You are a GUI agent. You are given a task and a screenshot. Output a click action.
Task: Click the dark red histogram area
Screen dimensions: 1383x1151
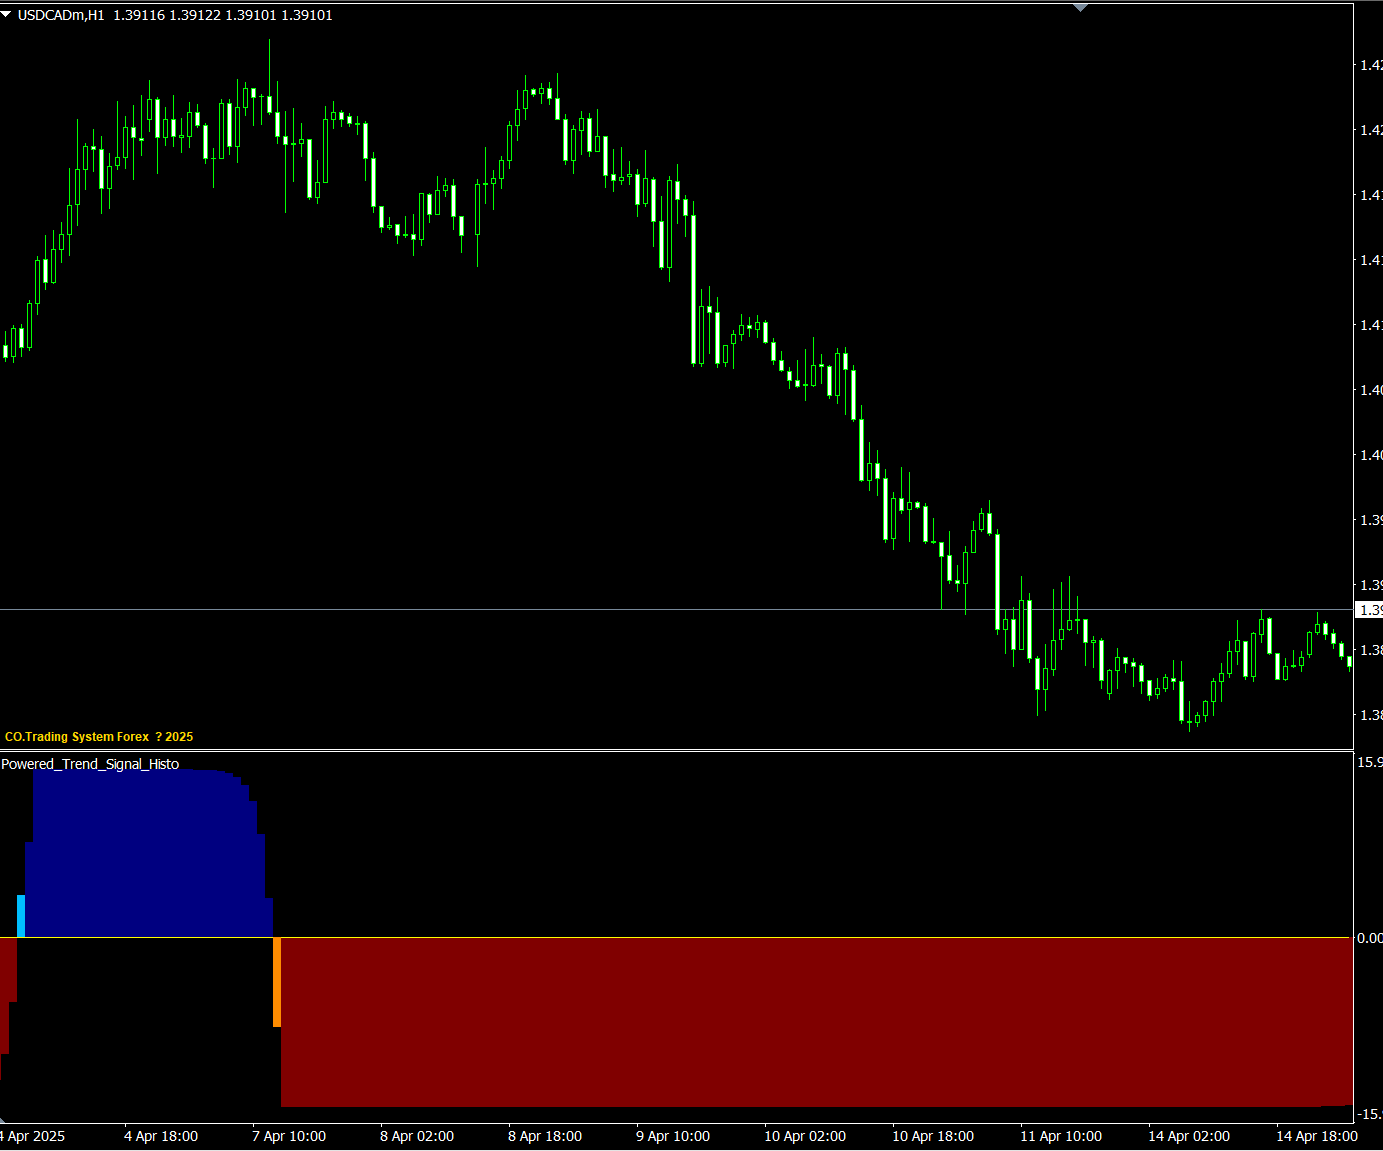(800, 1020)
